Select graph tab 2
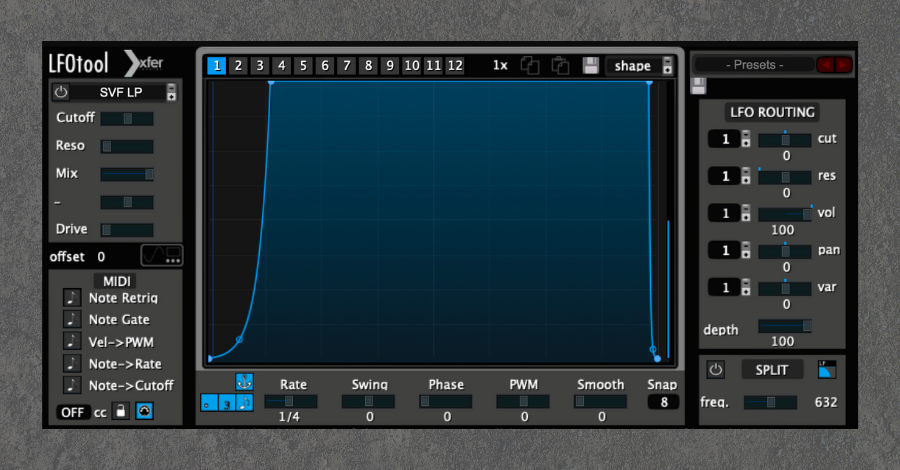The width and height of the screenshot is (900, 470). (x=238, y=65)
